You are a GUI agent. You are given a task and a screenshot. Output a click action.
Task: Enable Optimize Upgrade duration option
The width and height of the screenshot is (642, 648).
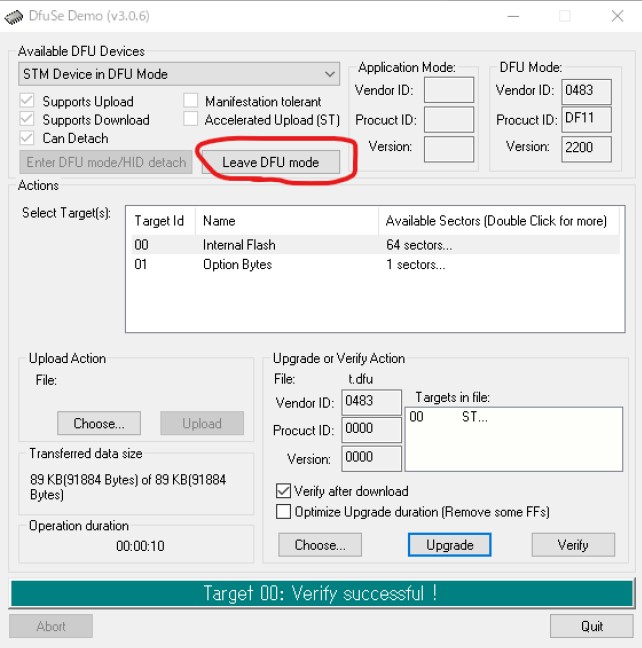tap(283, 512)
